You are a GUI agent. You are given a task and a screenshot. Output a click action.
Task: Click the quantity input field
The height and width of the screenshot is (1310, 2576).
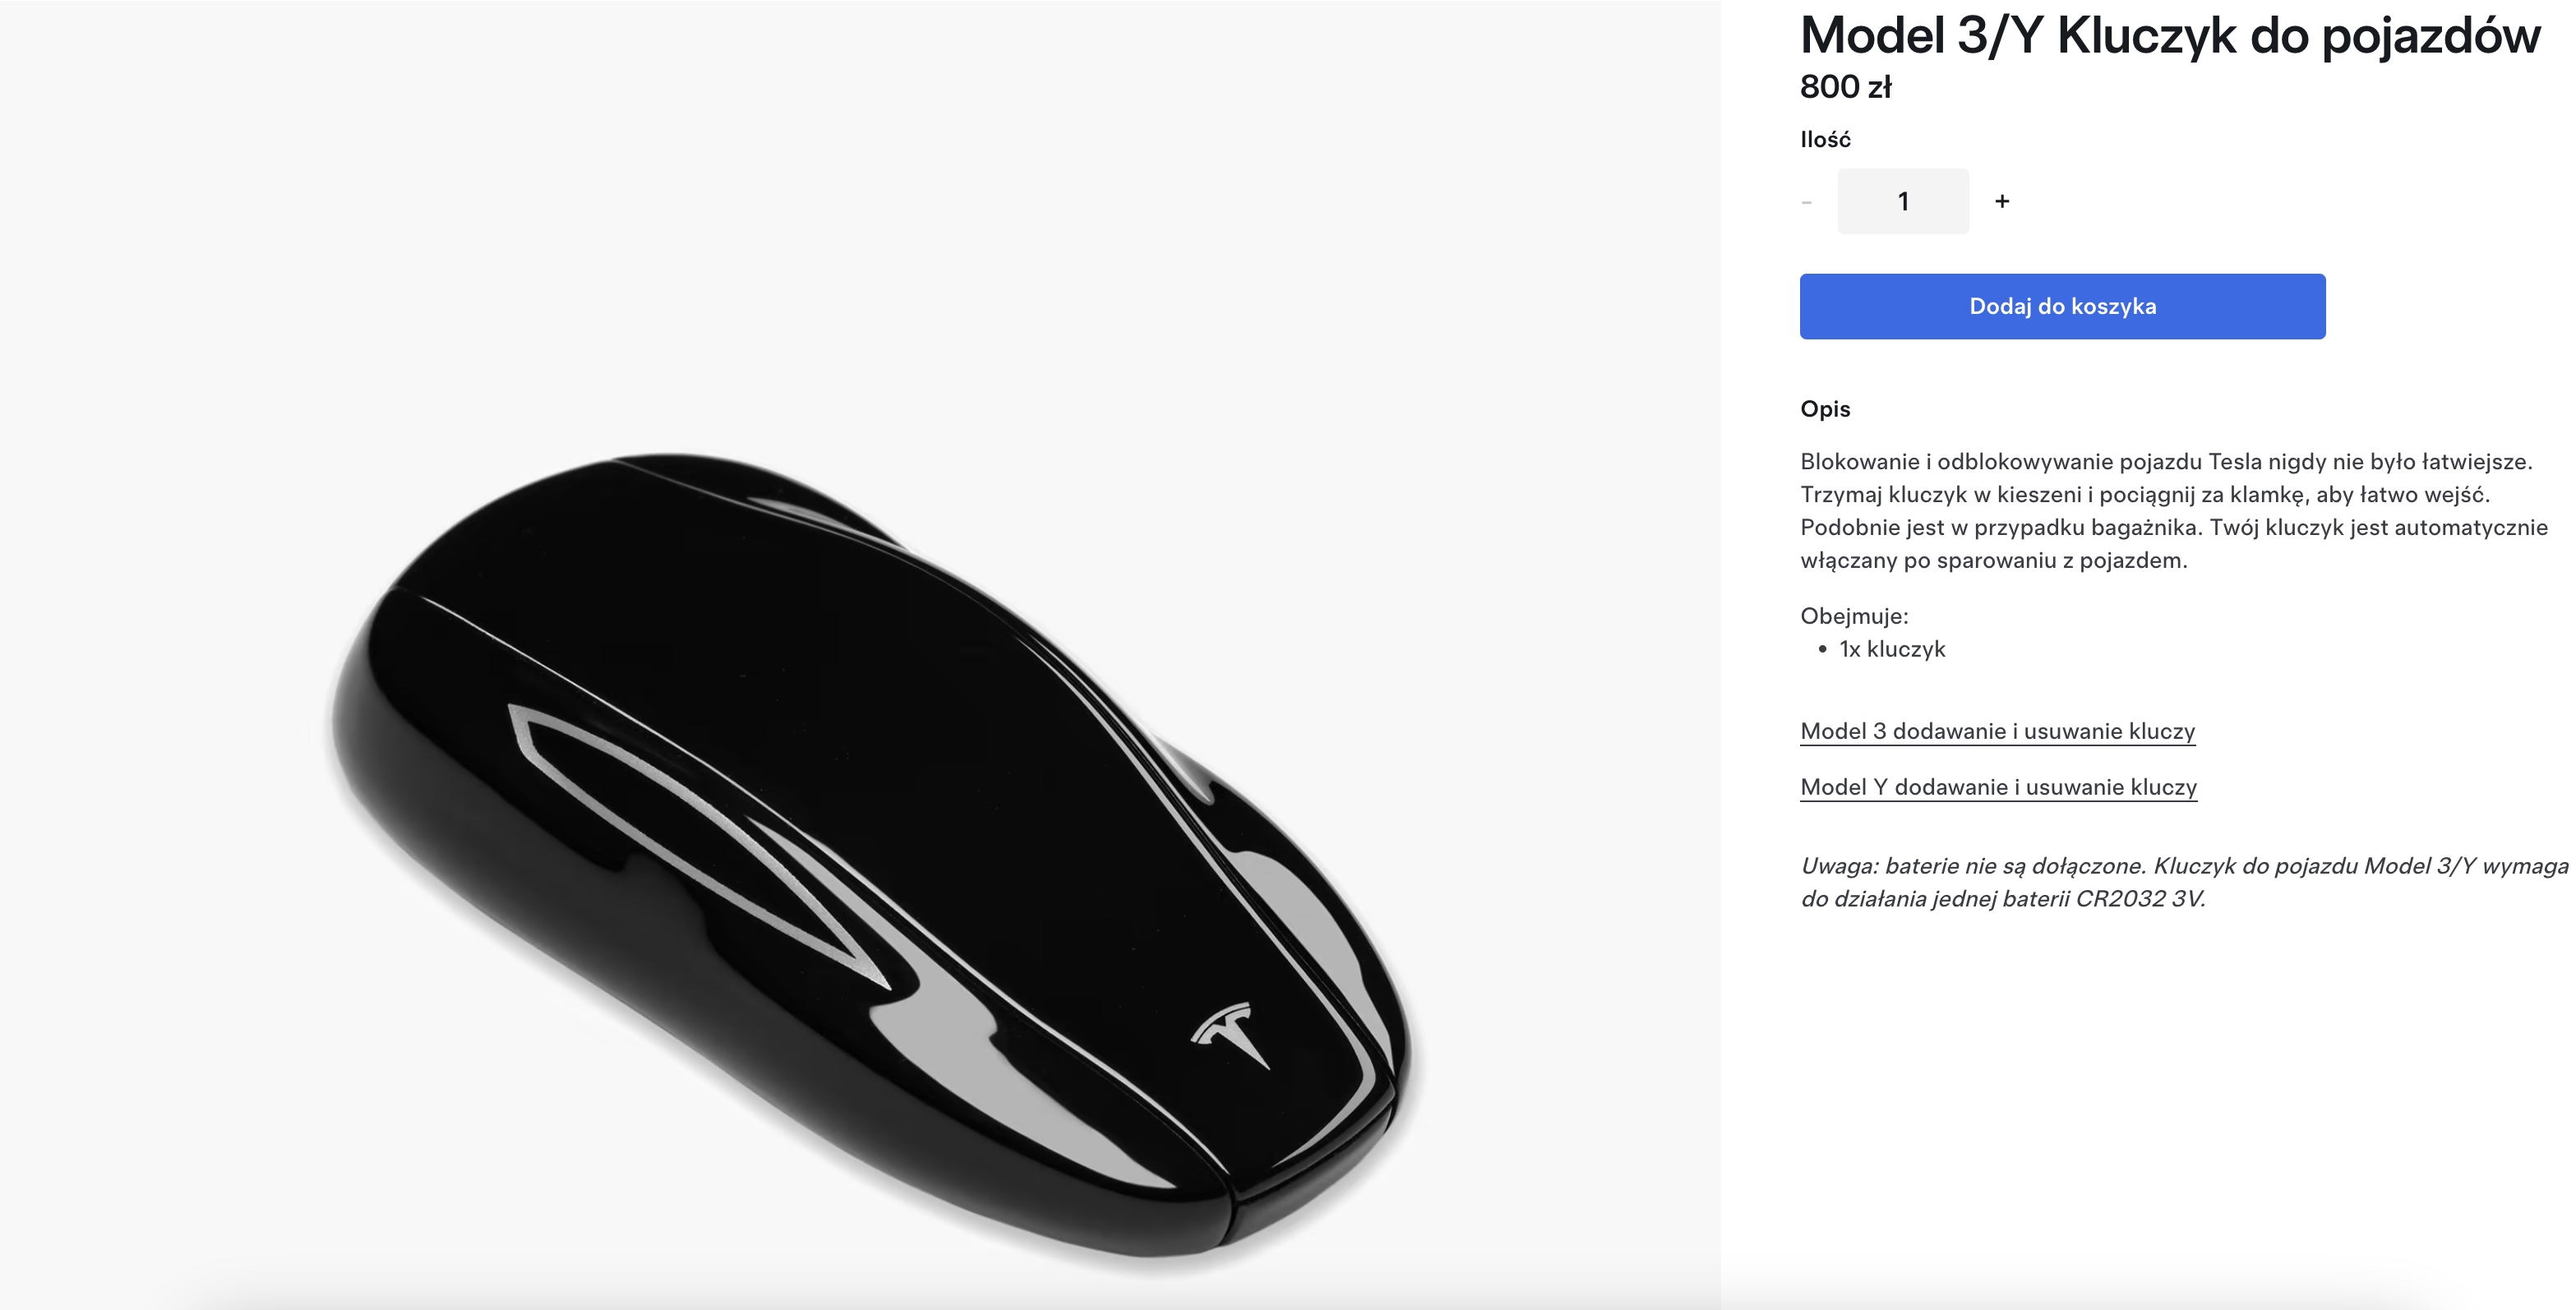1903,201
